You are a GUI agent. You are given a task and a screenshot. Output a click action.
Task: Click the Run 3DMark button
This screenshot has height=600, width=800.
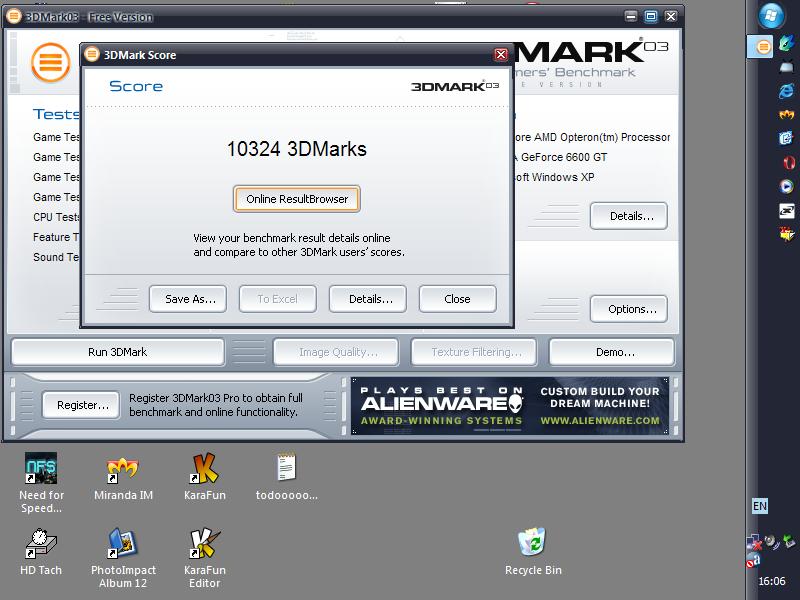(x=118, y=352)
